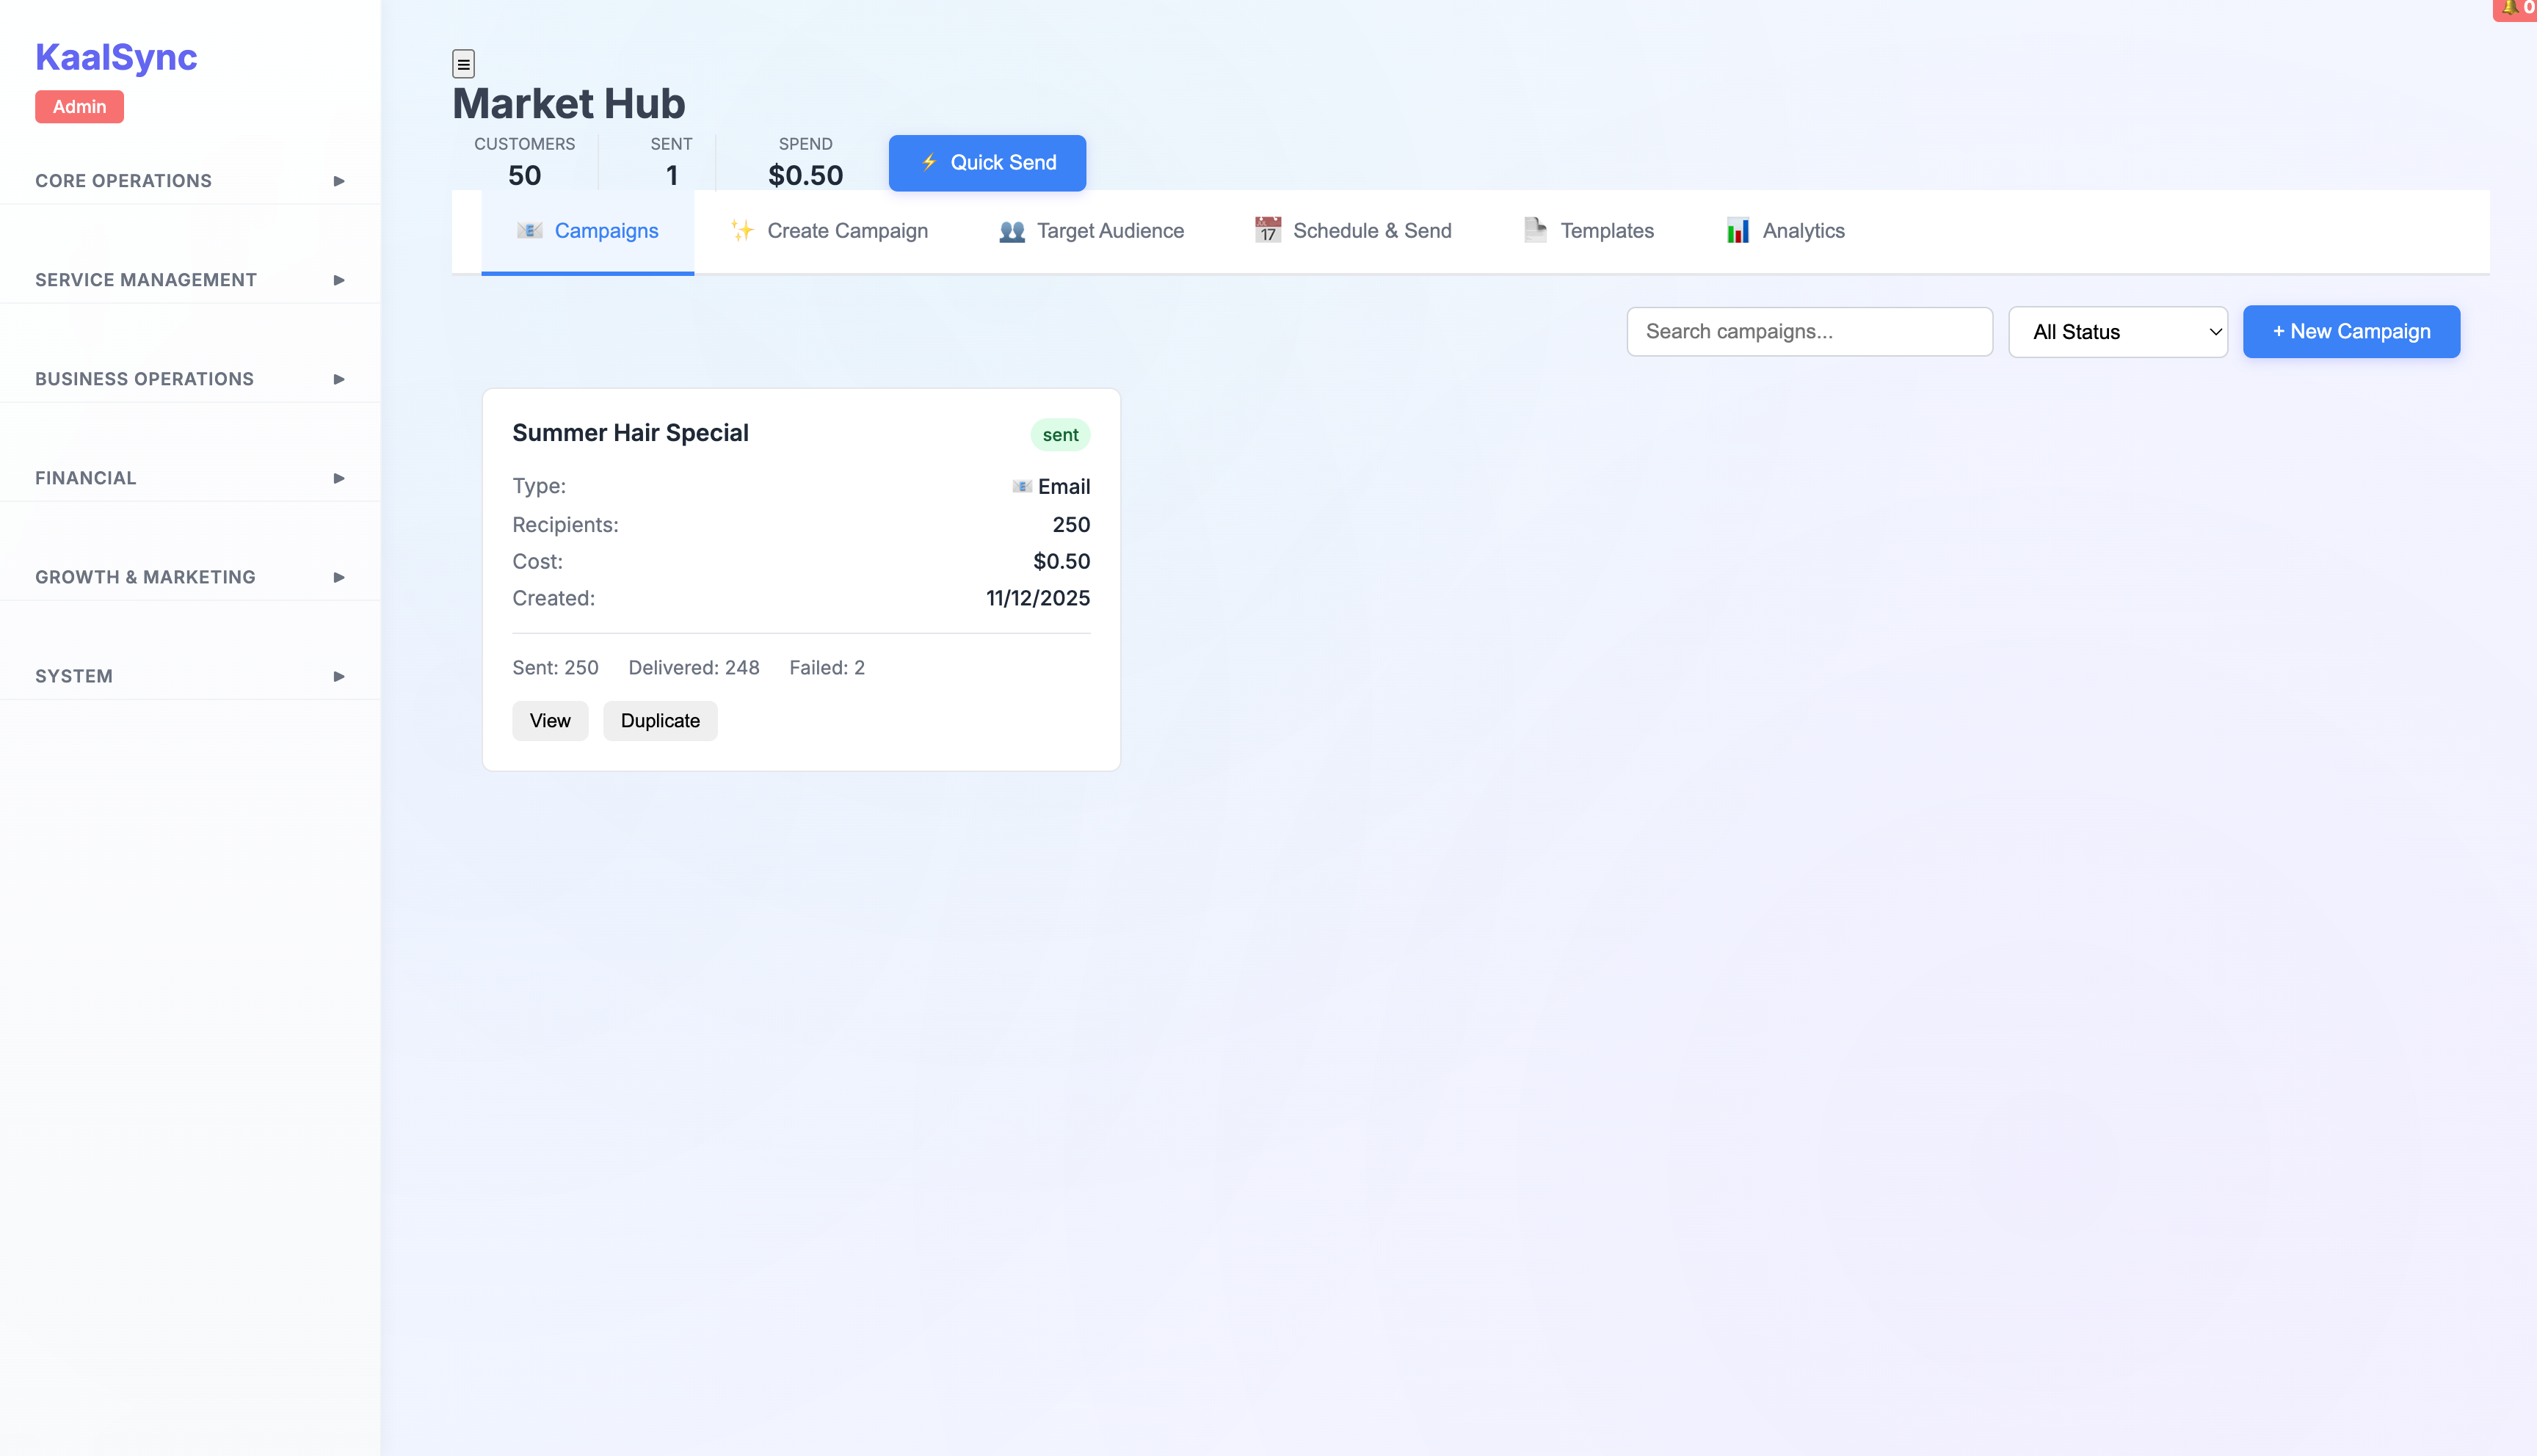Image resolution: width=2537 pixels, height=1456 pixels.
Task: Click the sparkles icon for Create Campaign
Action: click(x=741, y=231)
